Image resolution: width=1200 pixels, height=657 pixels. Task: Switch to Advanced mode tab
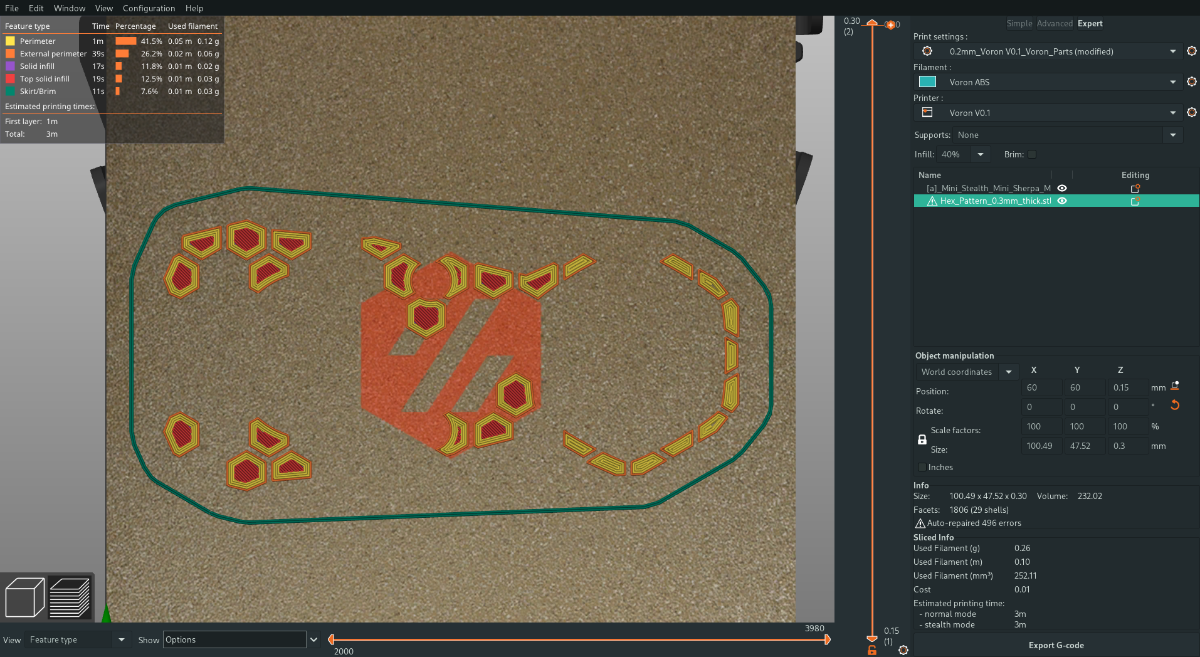pos(1054,23)
